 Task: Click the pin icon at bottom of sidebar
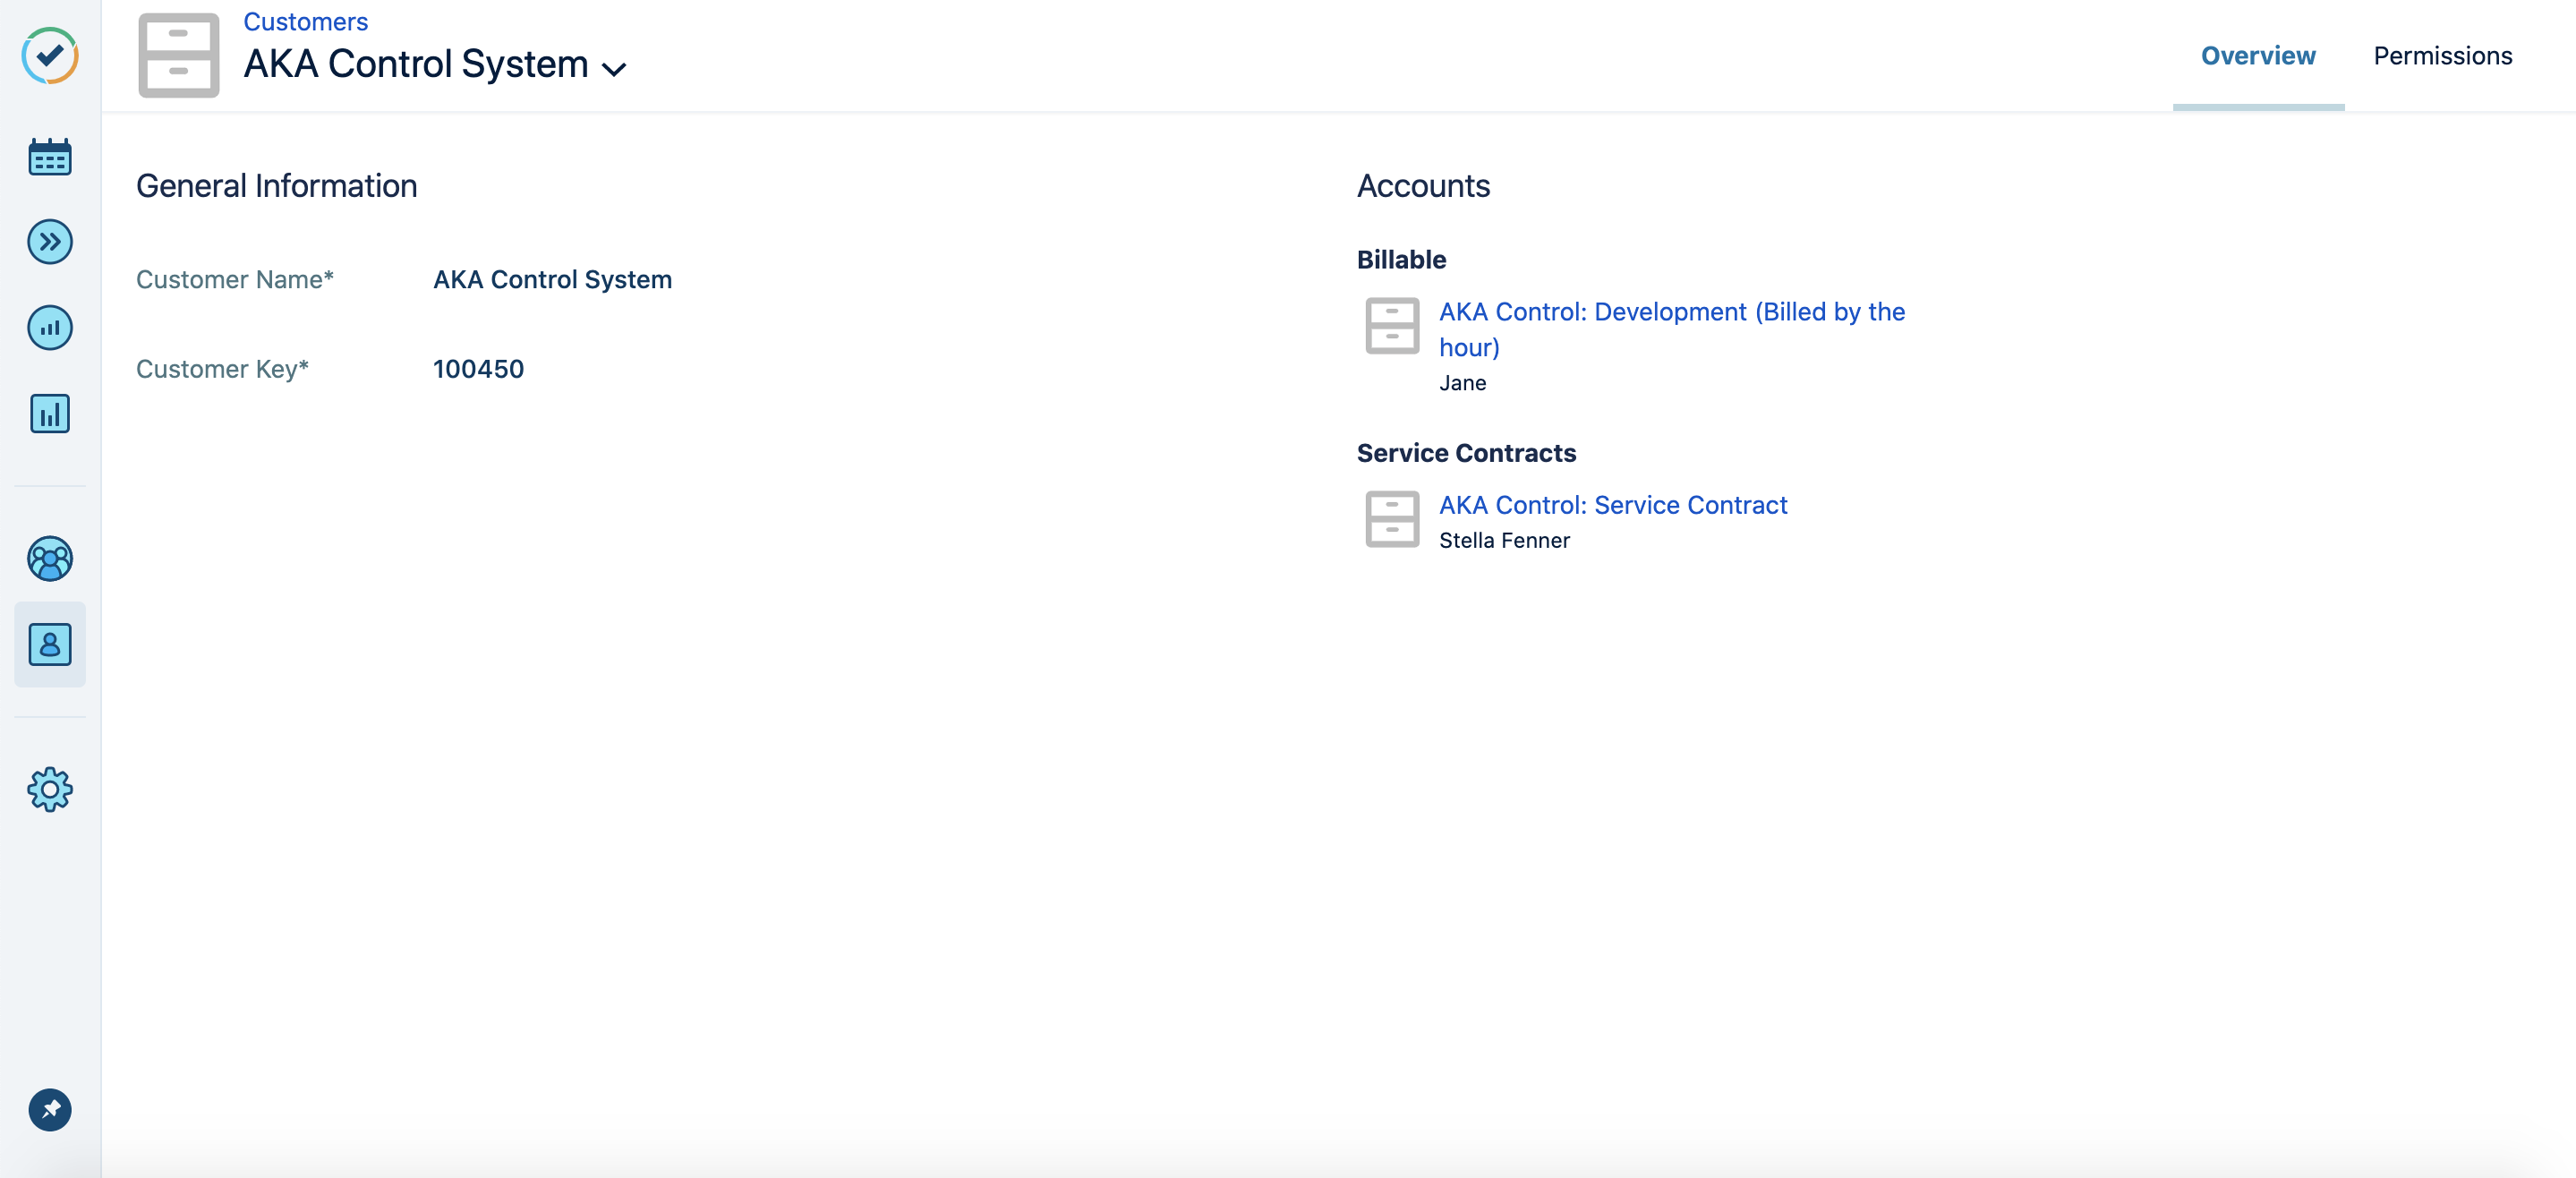[x=50, y=1110]
